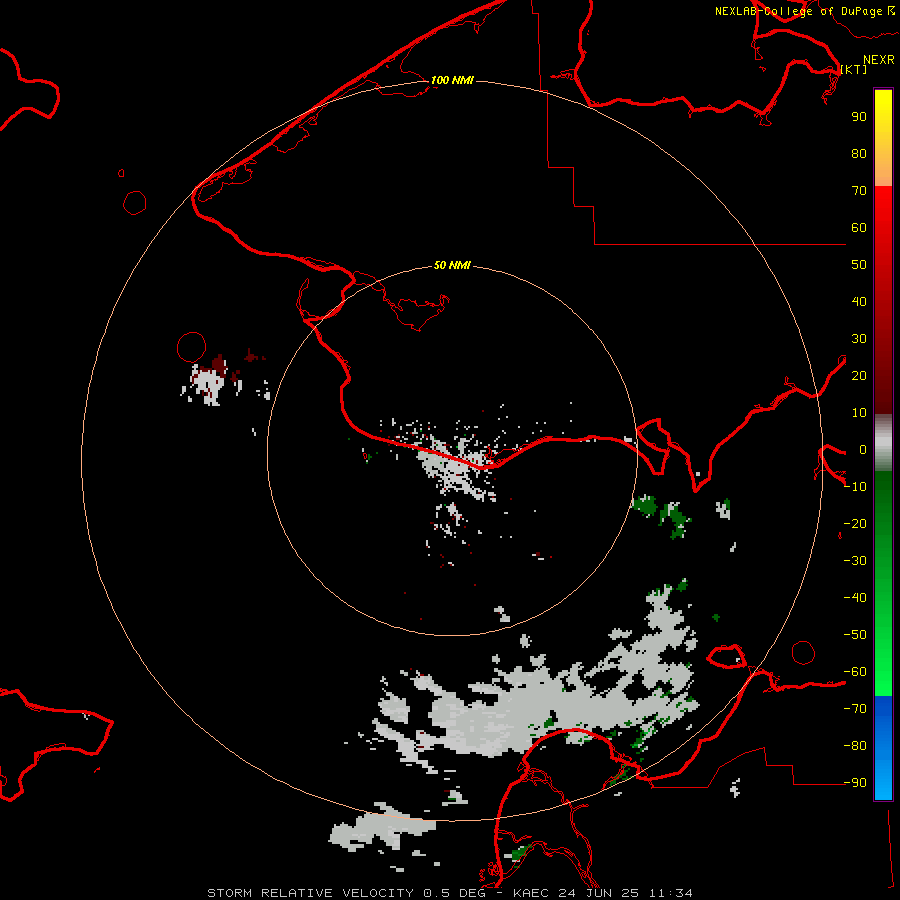Viewport: 900px width, 900px height.
Task: Pick the red segment of the velocity color bar
Action: (883, 300)
